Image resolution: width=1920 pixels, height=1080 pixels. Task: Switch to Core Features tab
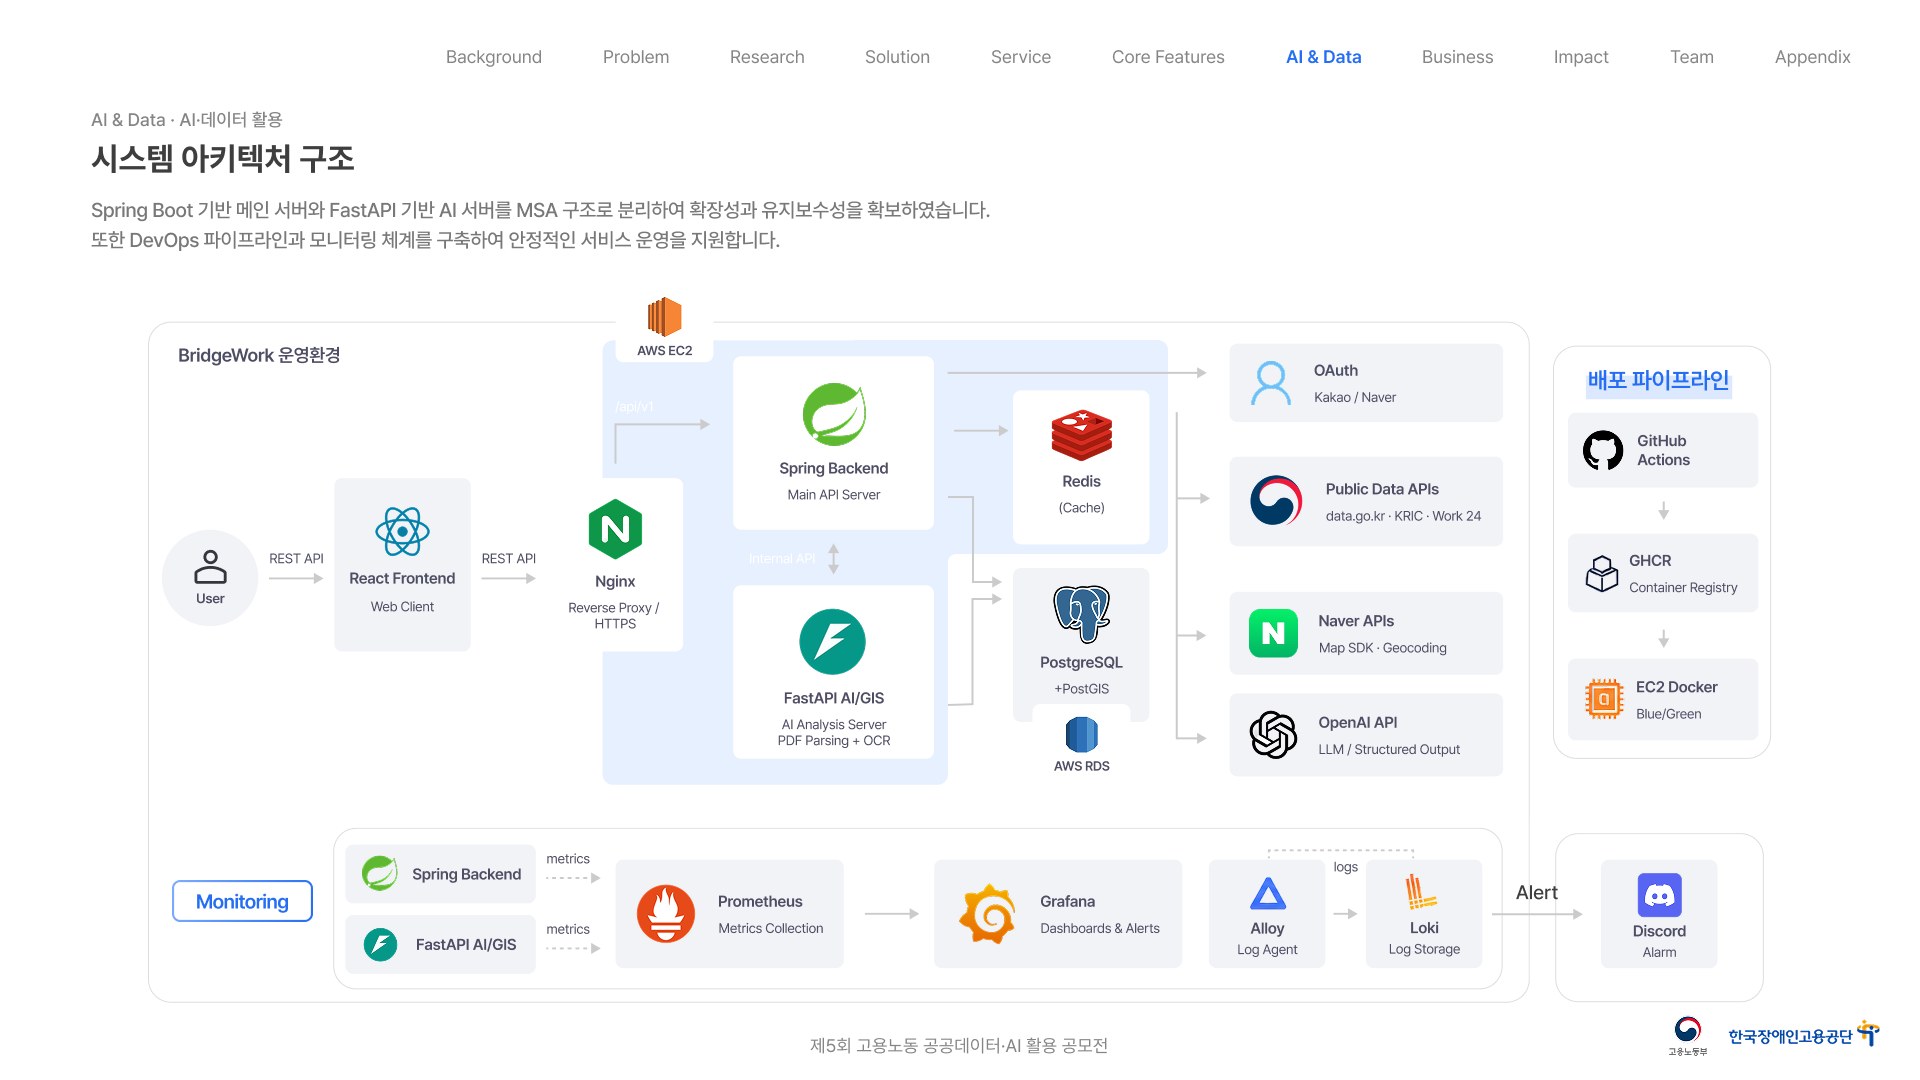[x=1168, y=57]
